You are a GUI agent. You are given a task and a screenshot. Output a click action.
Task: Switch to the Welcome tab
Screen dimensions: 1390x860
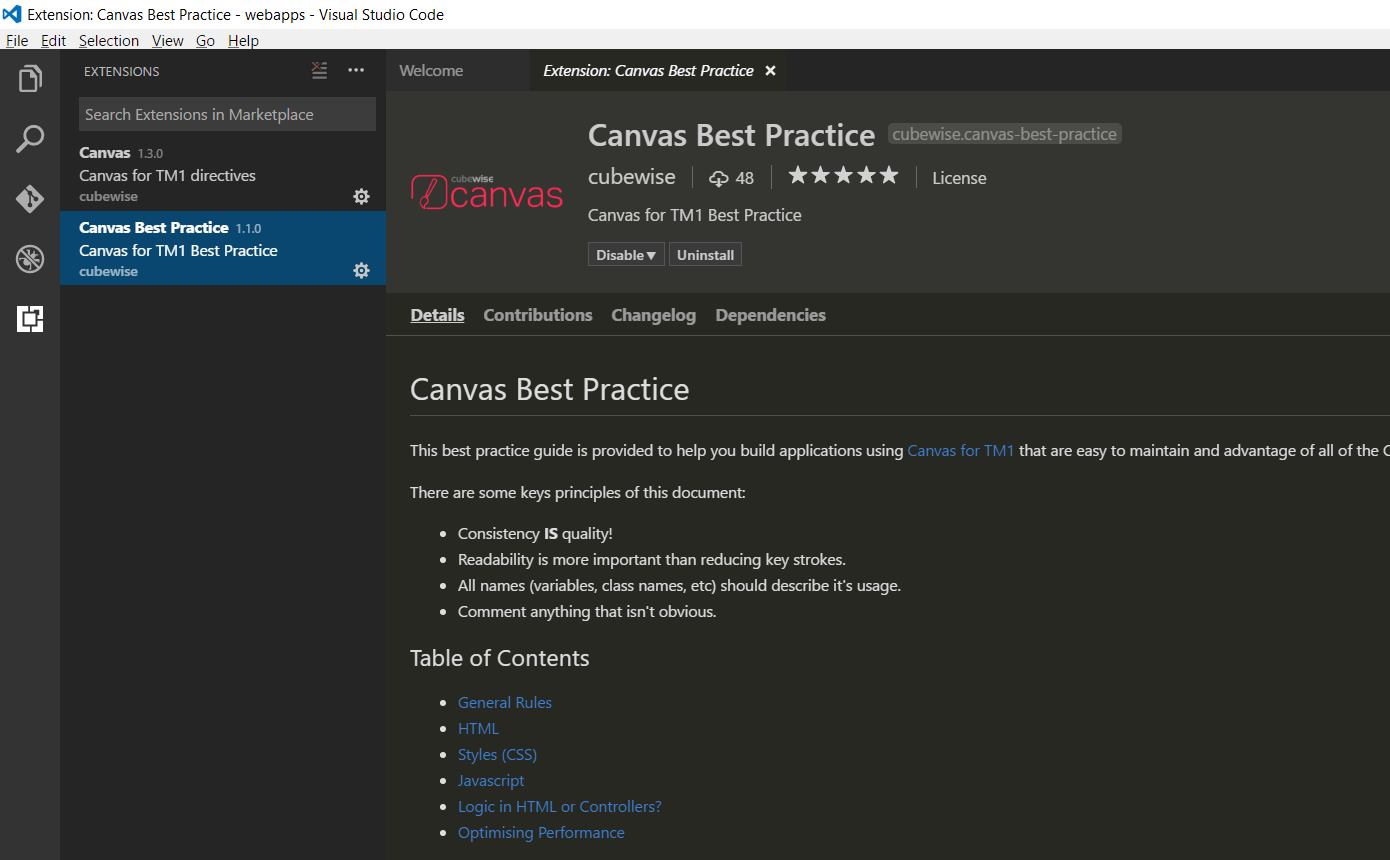point(430,70)
